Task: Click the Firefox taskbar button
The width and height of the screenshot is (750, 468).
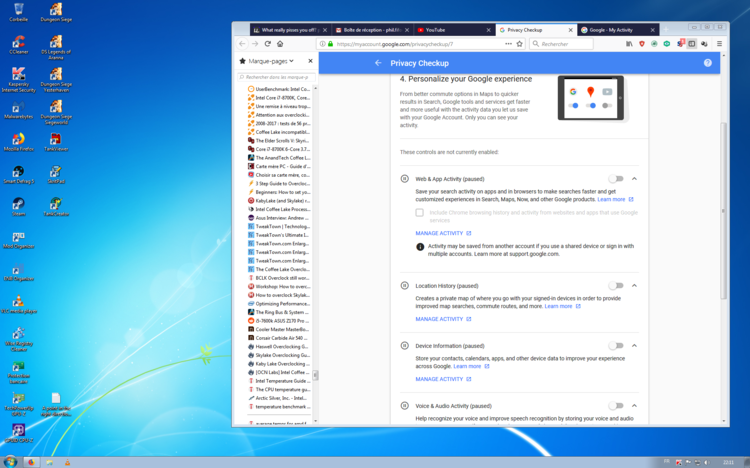Action: pyautogui.click(x=31, y=462)
